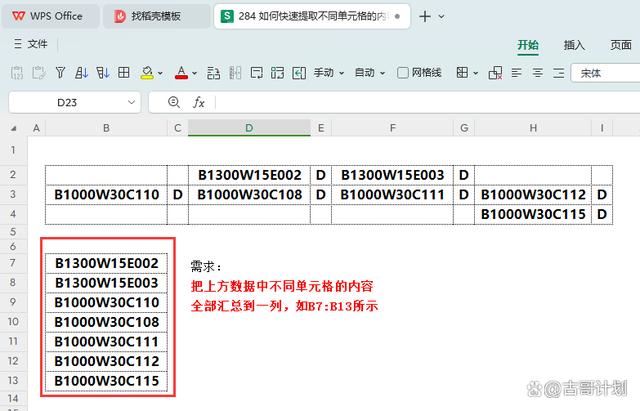Select cell D2 containing B1300W15E002
640x411 pixels.
(249, 175)
